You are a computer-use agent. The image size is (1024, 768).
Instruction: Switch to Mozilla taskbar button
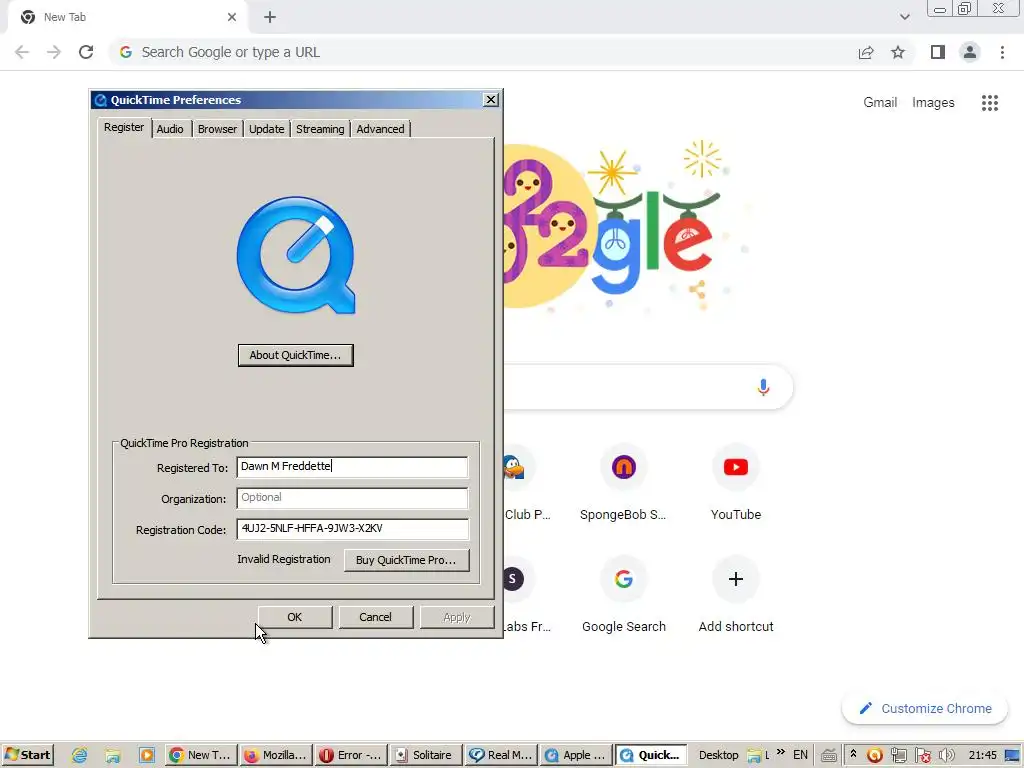click(x=275, y=755)
